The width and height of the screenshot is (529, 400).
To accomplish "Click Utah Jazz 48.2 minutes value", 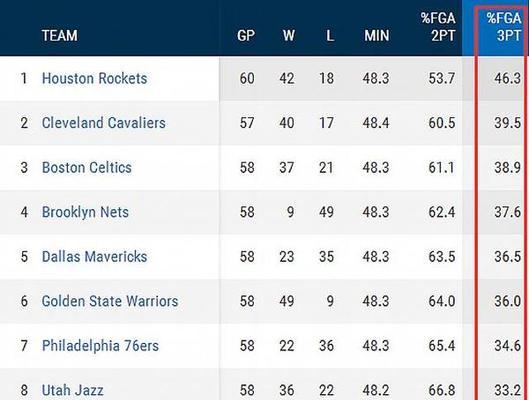I will (x=376, y=390).
